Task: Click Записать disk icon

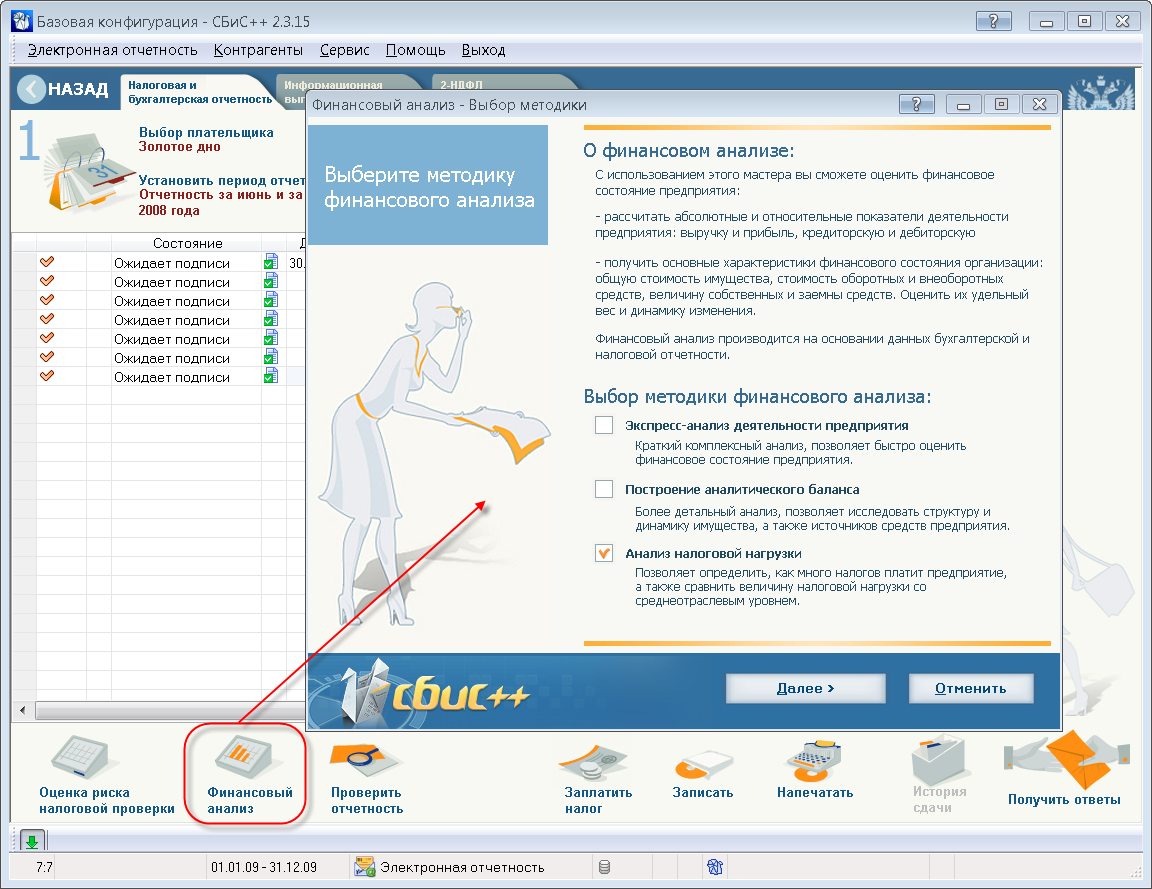Action: tap(703, 765)
